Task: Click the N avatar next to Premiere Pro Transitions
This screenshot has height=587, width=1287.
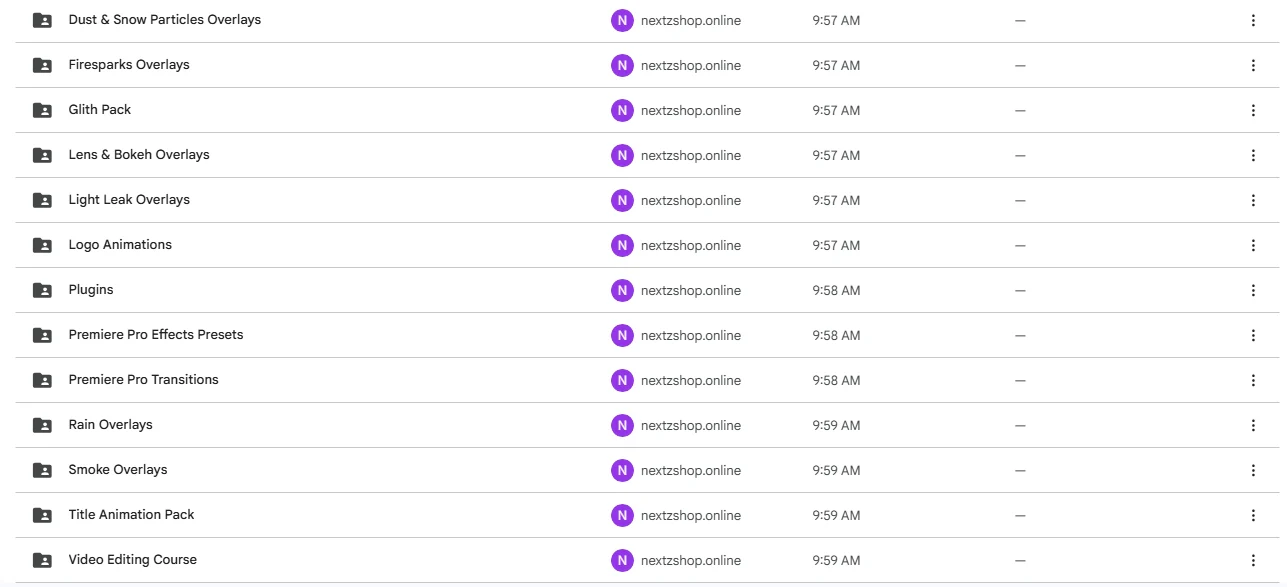Action: pyautogui.click(x=622, y=380)
